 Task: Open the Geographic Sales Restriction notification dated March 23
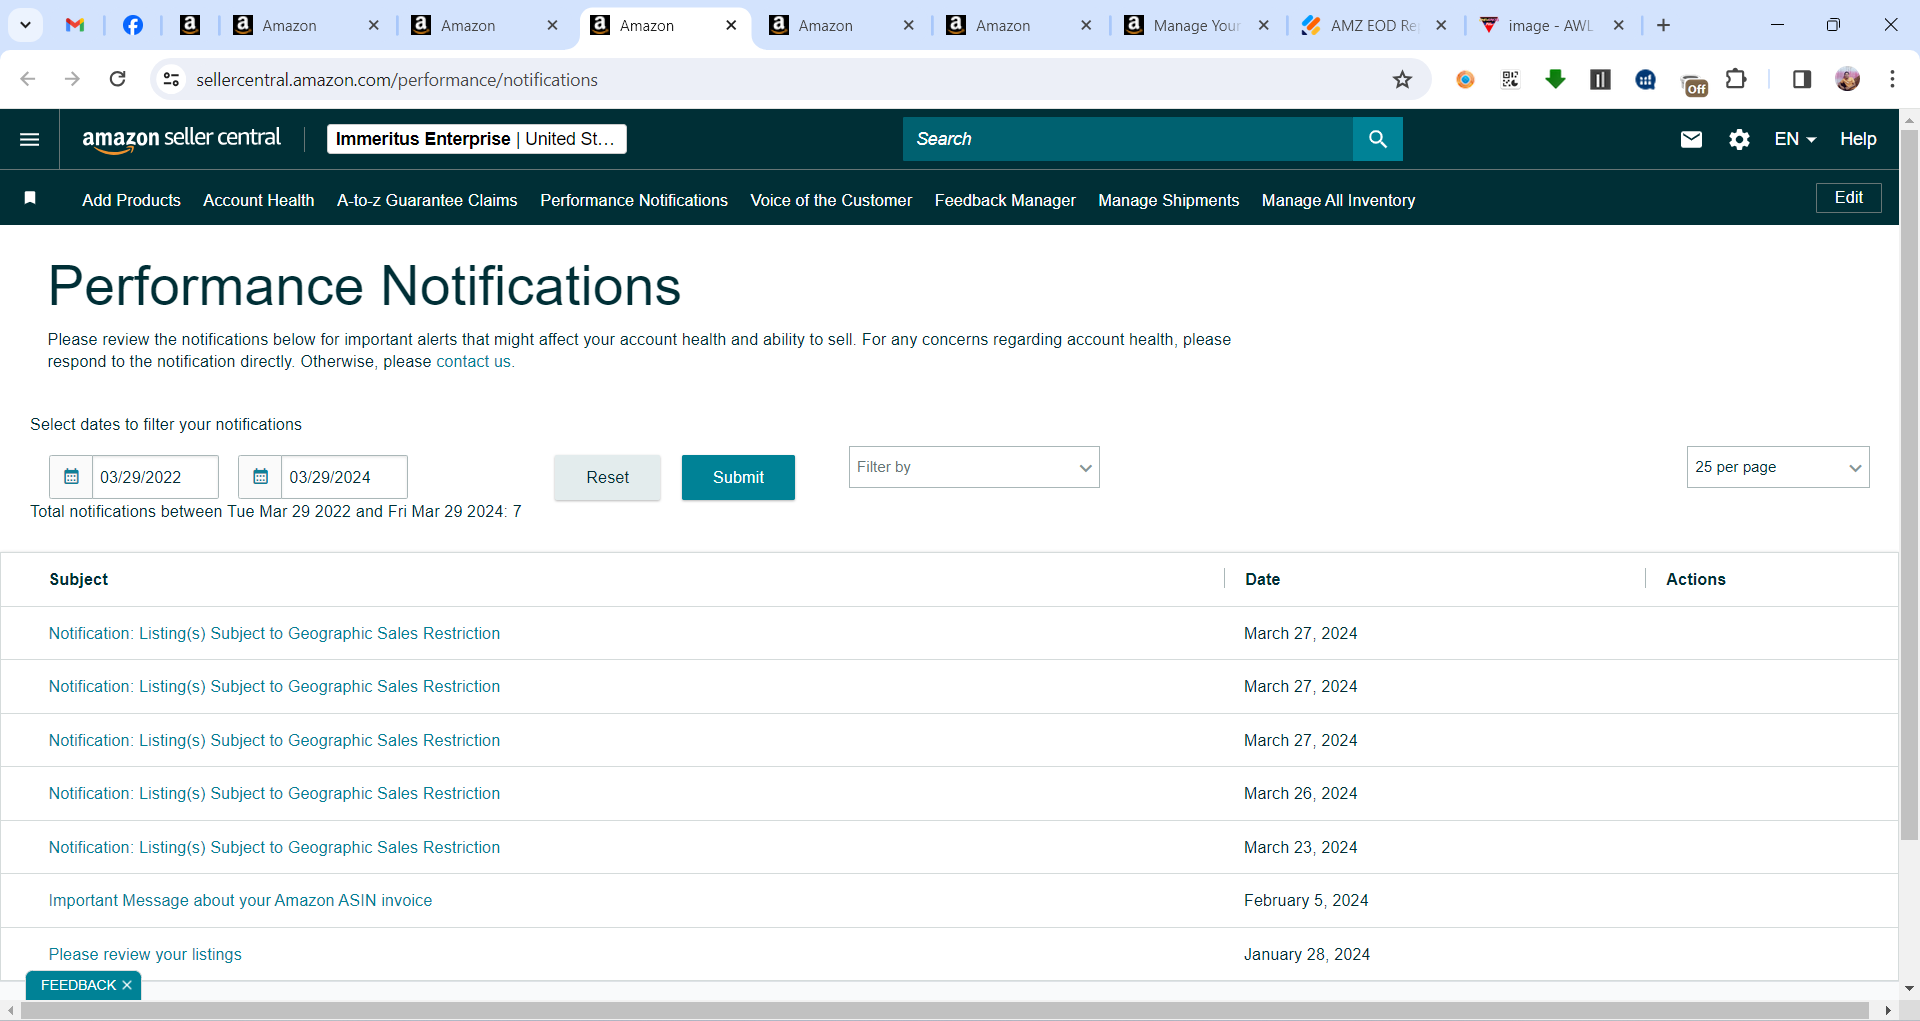pos(274,848)
